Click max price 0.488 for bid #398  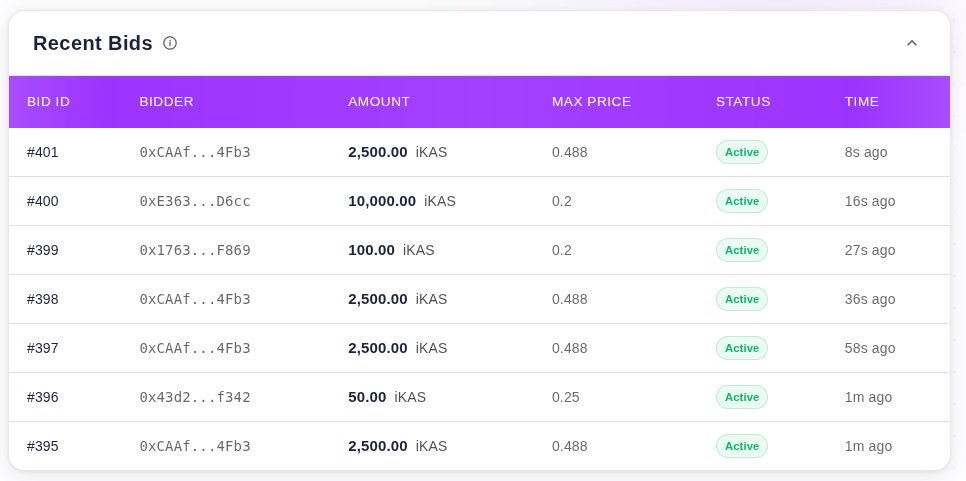(x=570, y=299)
